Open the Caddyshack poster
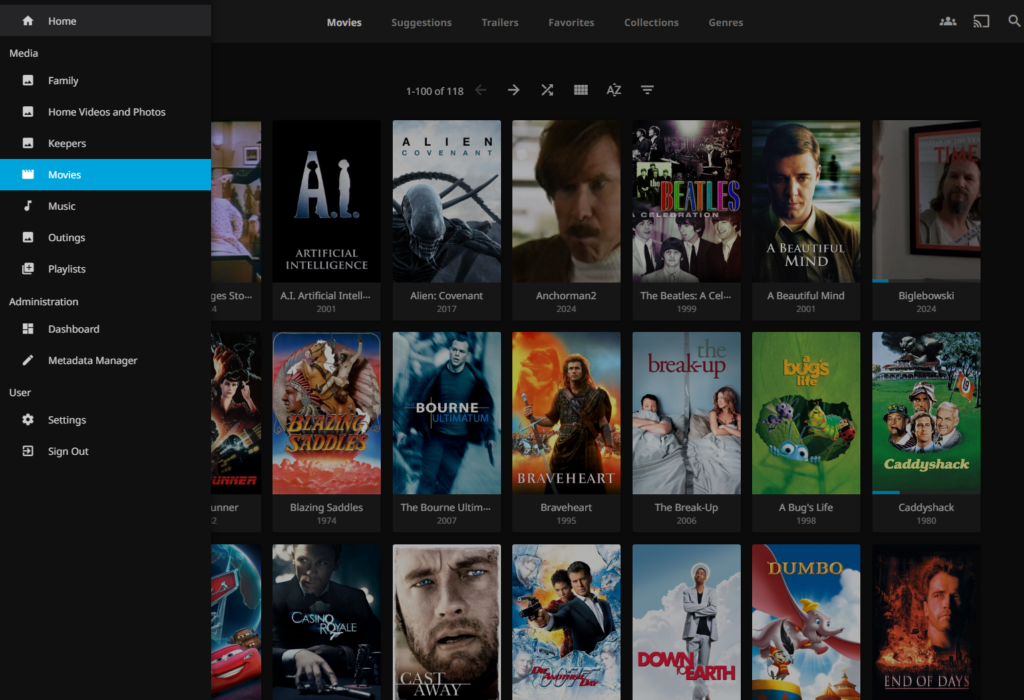Image resolution: width=1024 pixels, height=700 pixels. (926, 413)
